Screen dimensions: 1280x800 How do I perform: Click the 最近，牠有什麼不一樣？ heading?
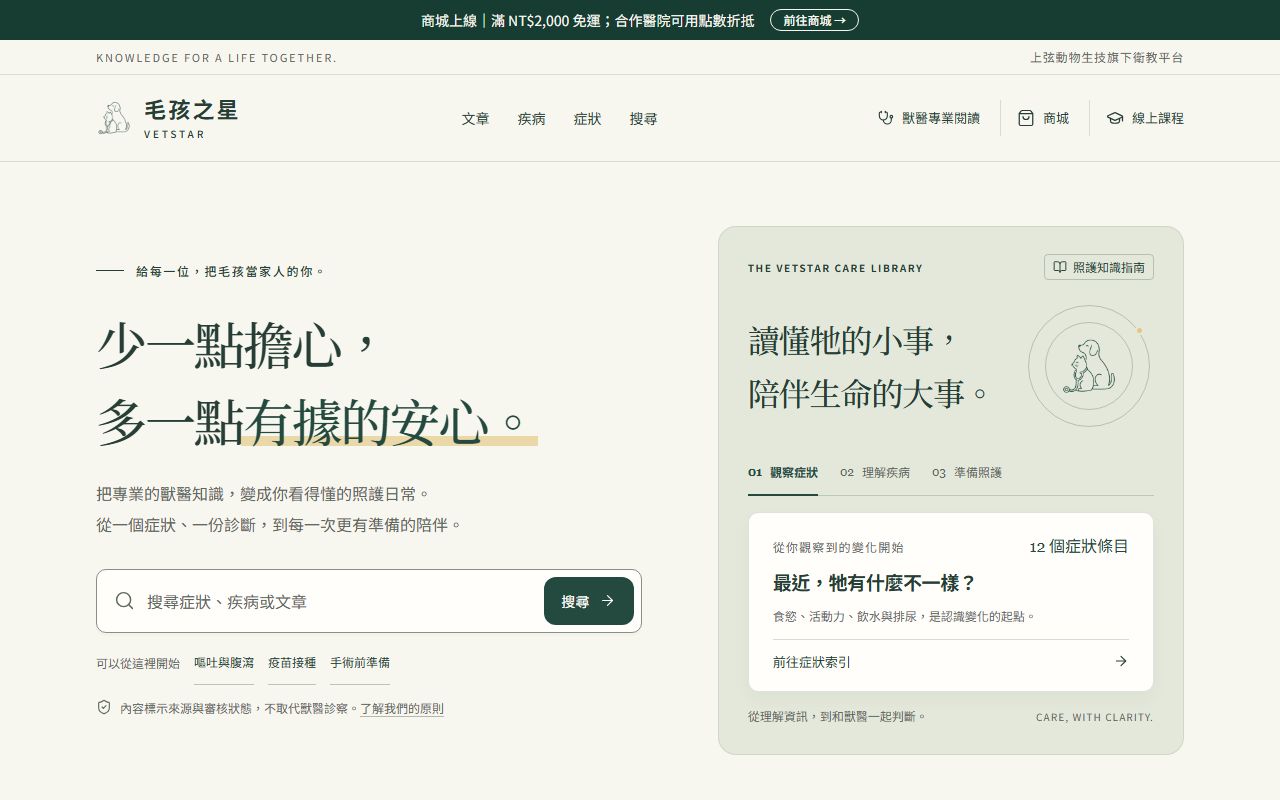(874, 583)
